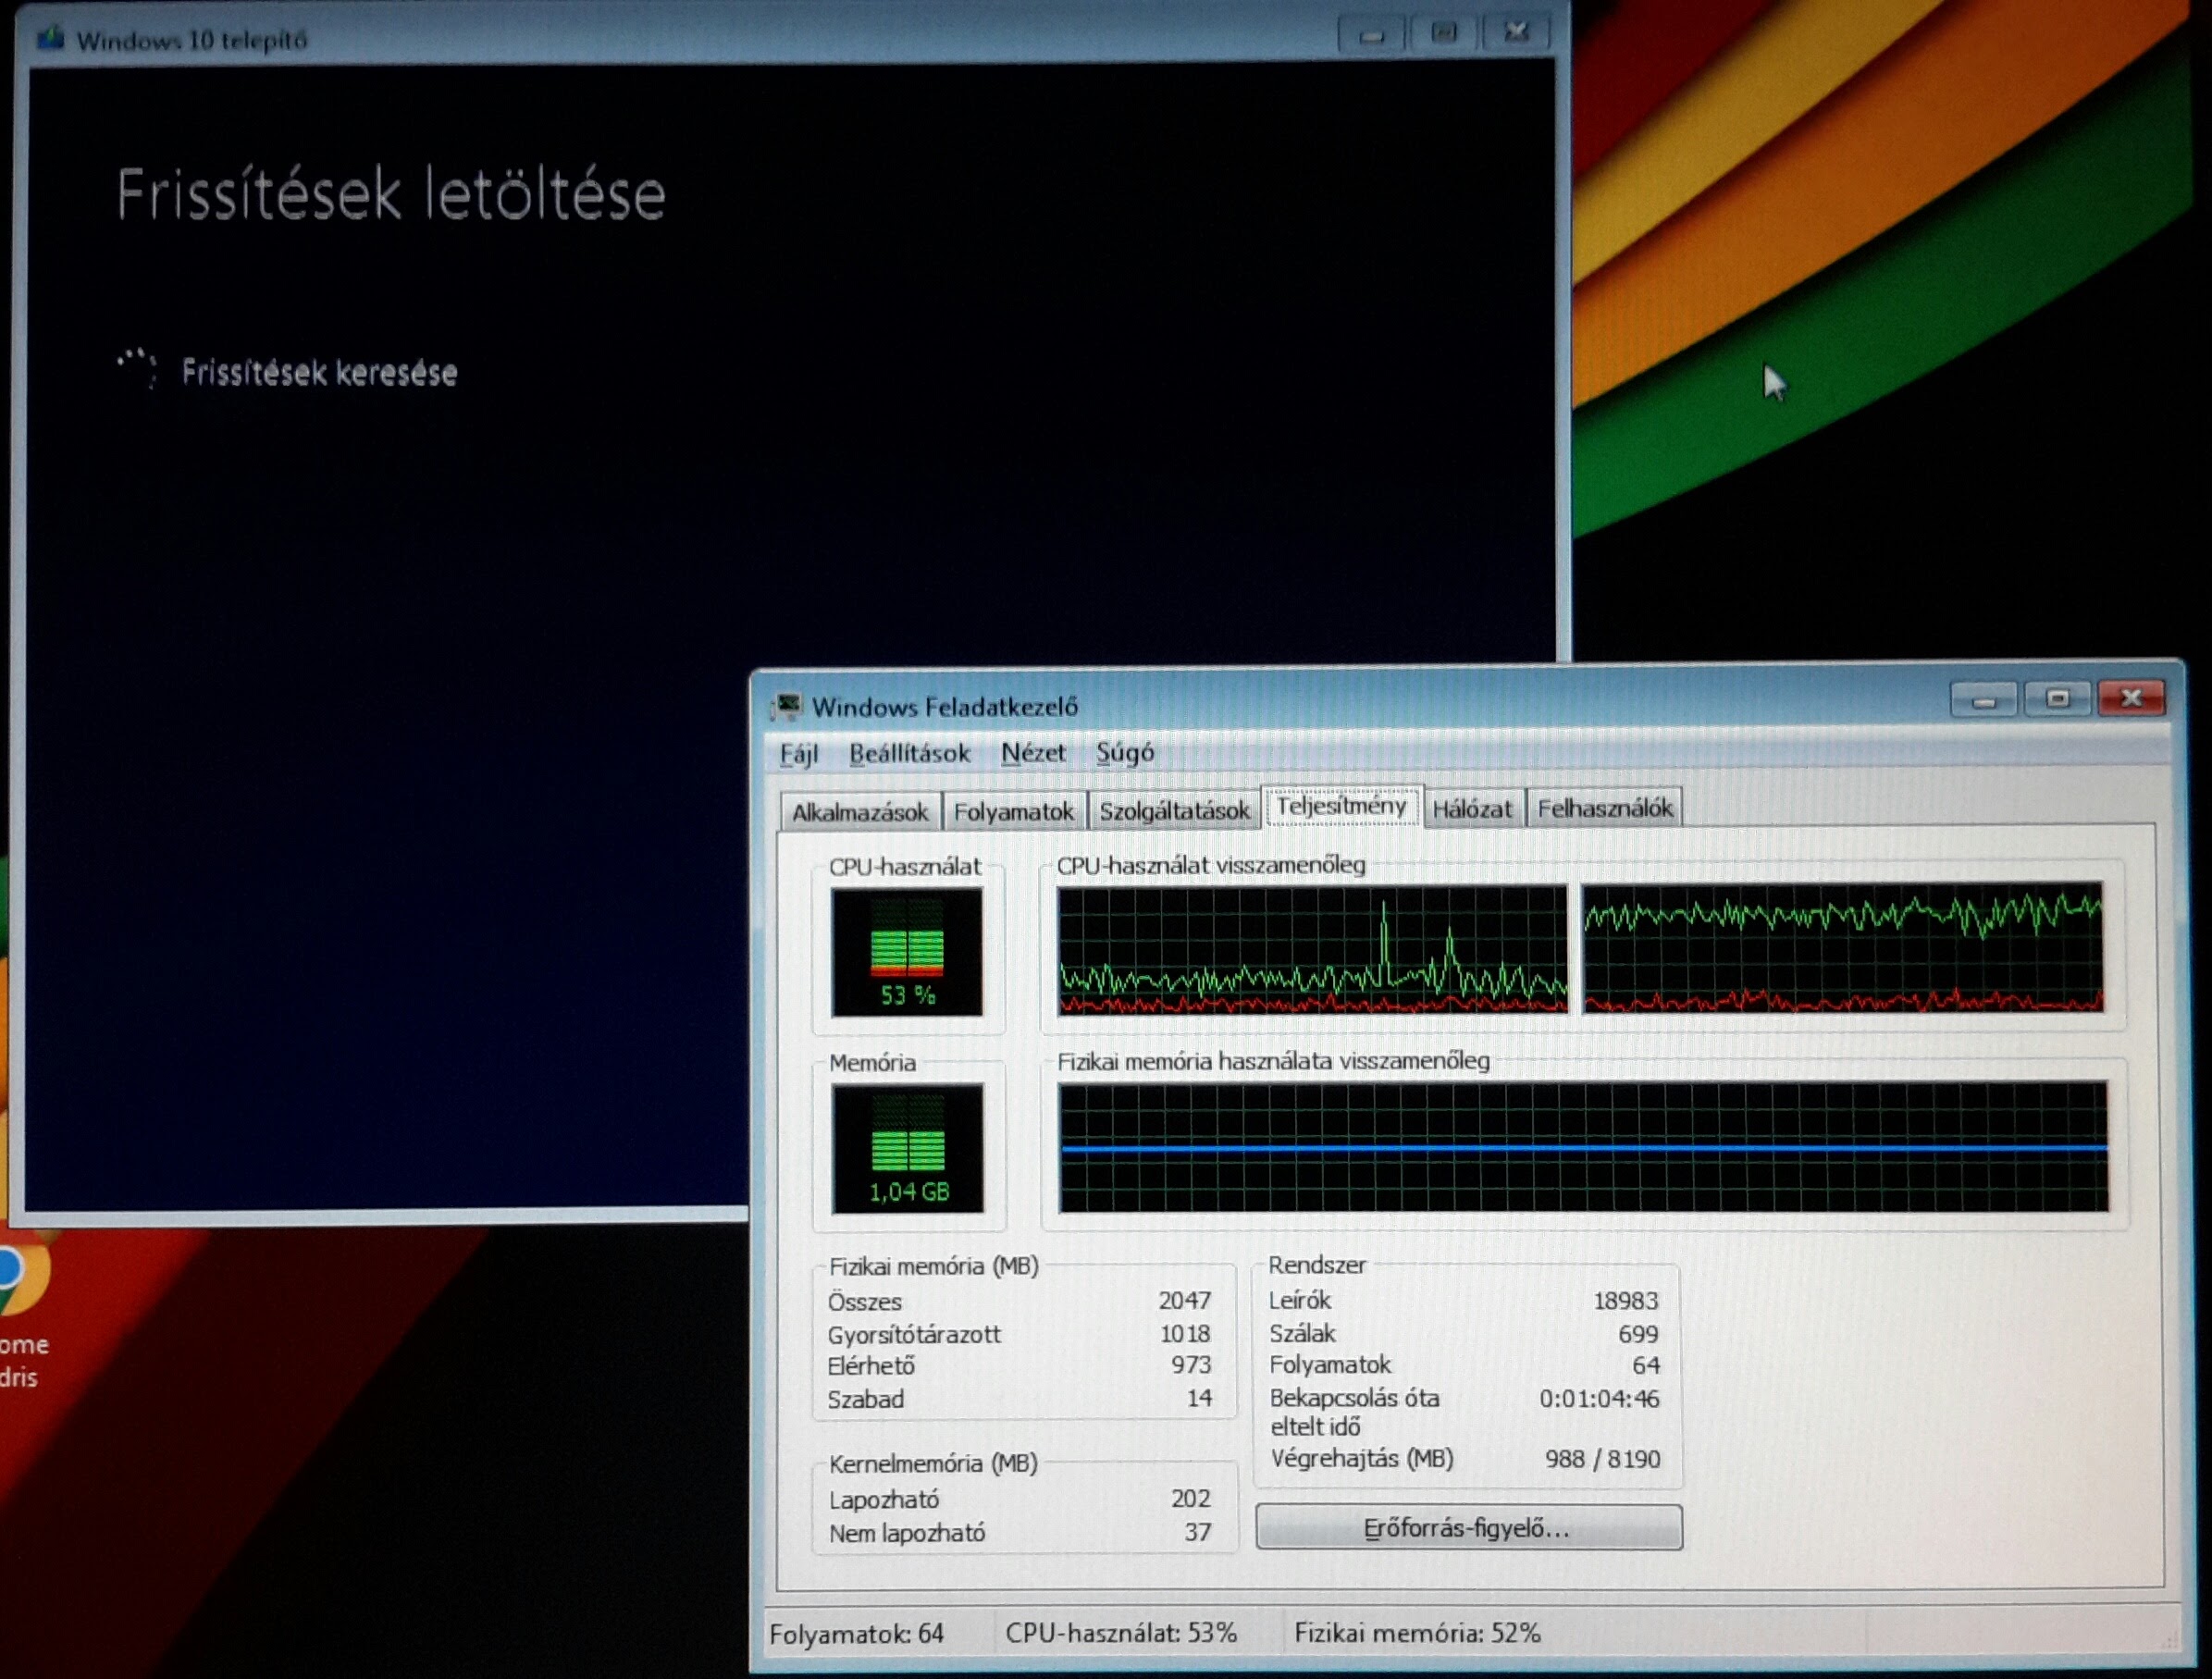Click the CPU-használat 53 % gauge

pos(906,952)
